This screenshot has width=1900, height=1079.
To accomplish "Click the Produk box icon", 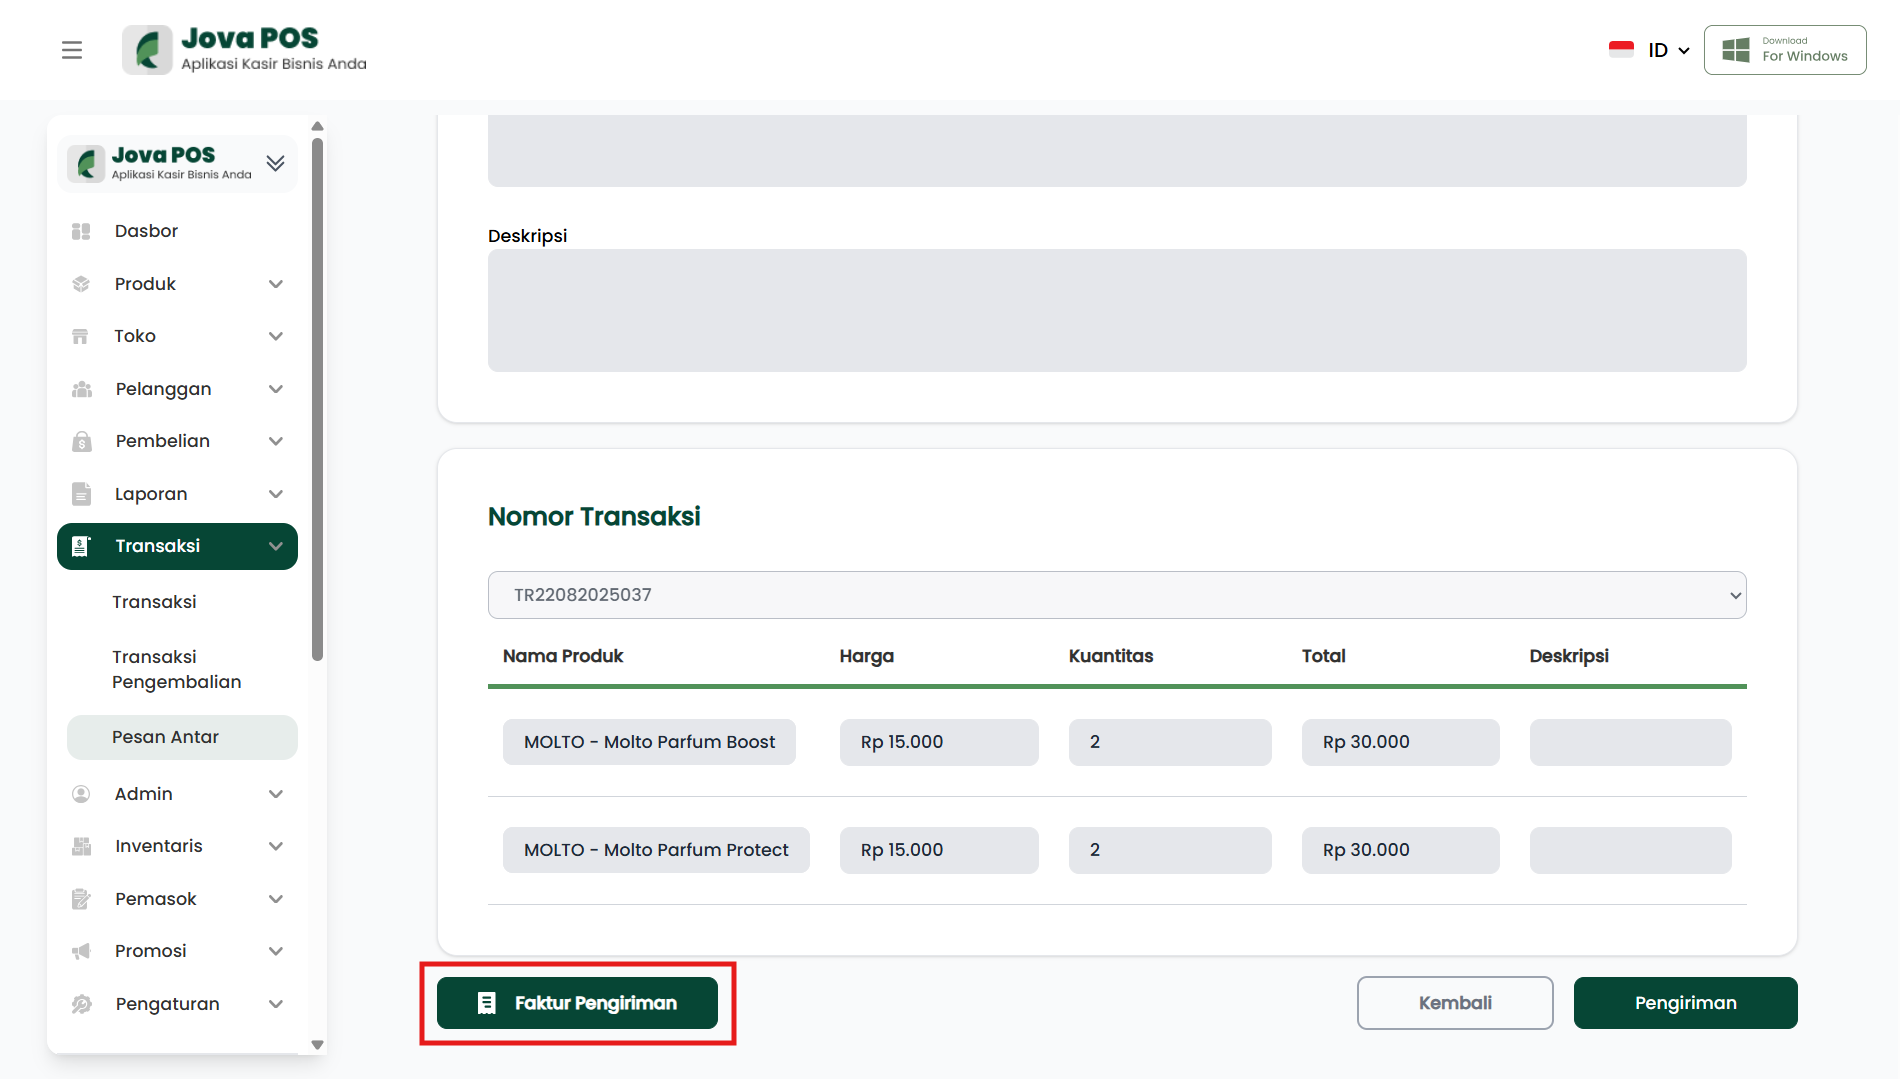I will pyautogui.click(x=81, y=284).
